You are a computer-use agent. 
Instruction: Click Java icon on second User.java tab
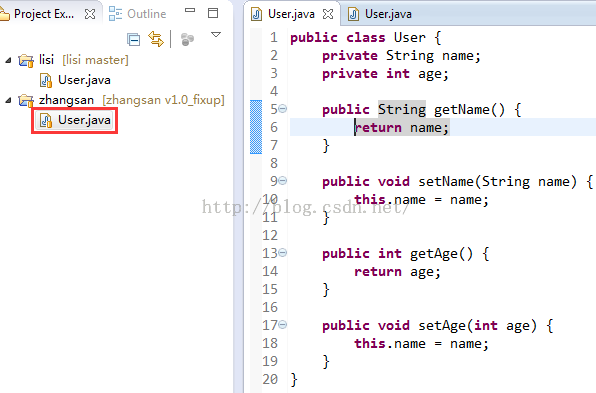click(x=353, y=14)
